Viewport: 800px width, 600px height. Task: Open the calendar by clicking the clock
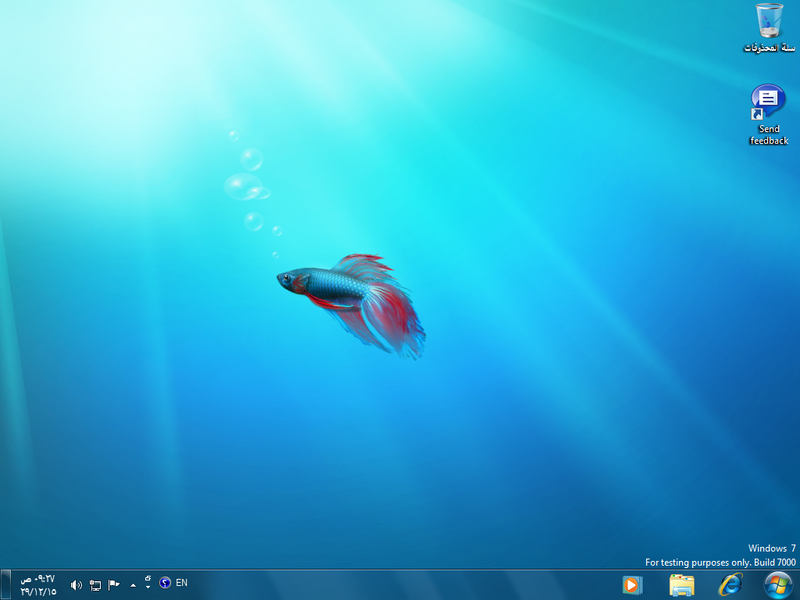pyautogui.click(x=37, y=578)
